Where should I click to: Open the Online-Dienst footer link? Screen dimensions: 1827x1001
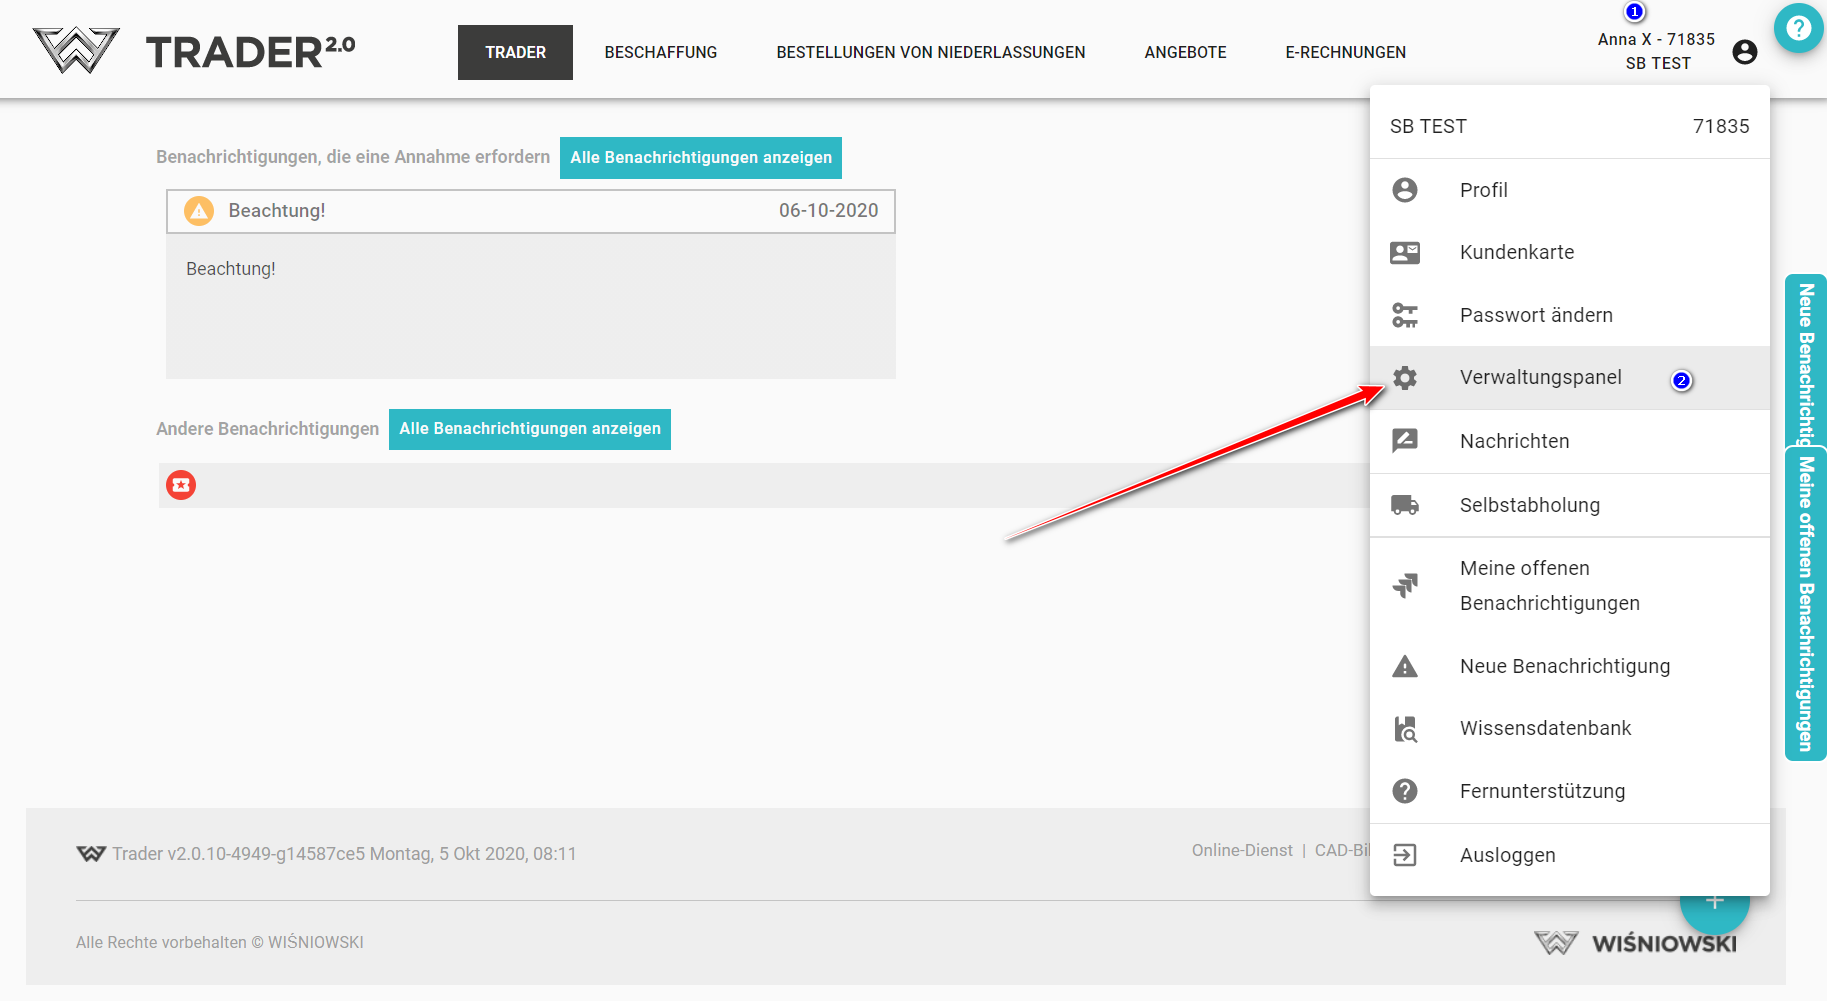pyautogui.click(x=1242, y=850)
